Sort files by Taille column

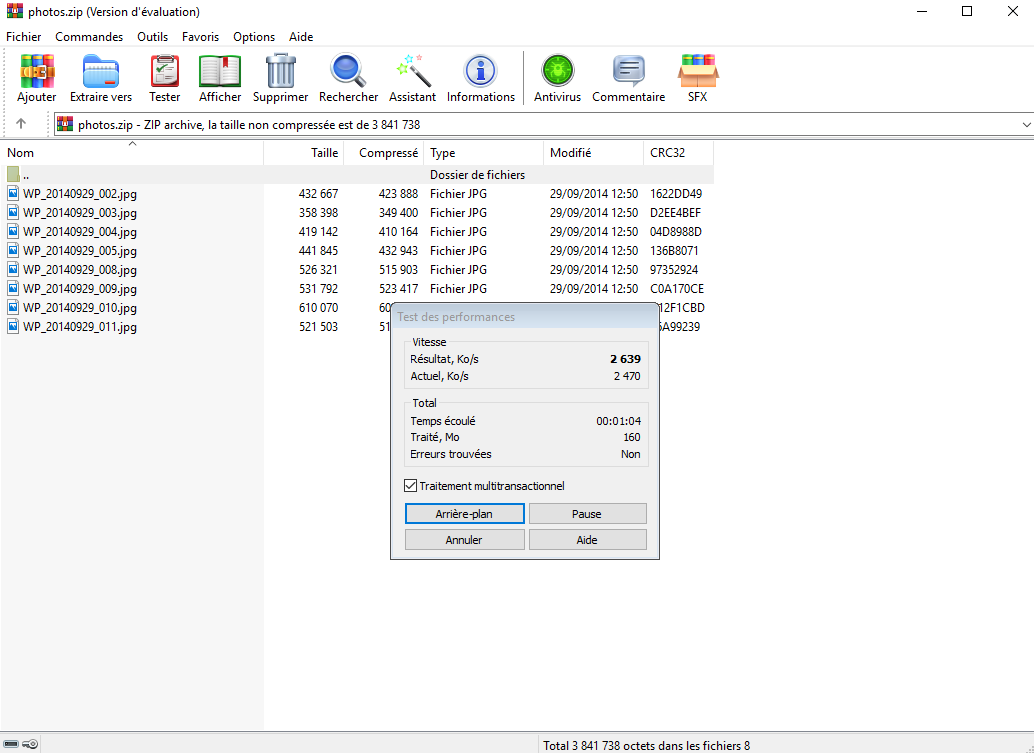304,153
